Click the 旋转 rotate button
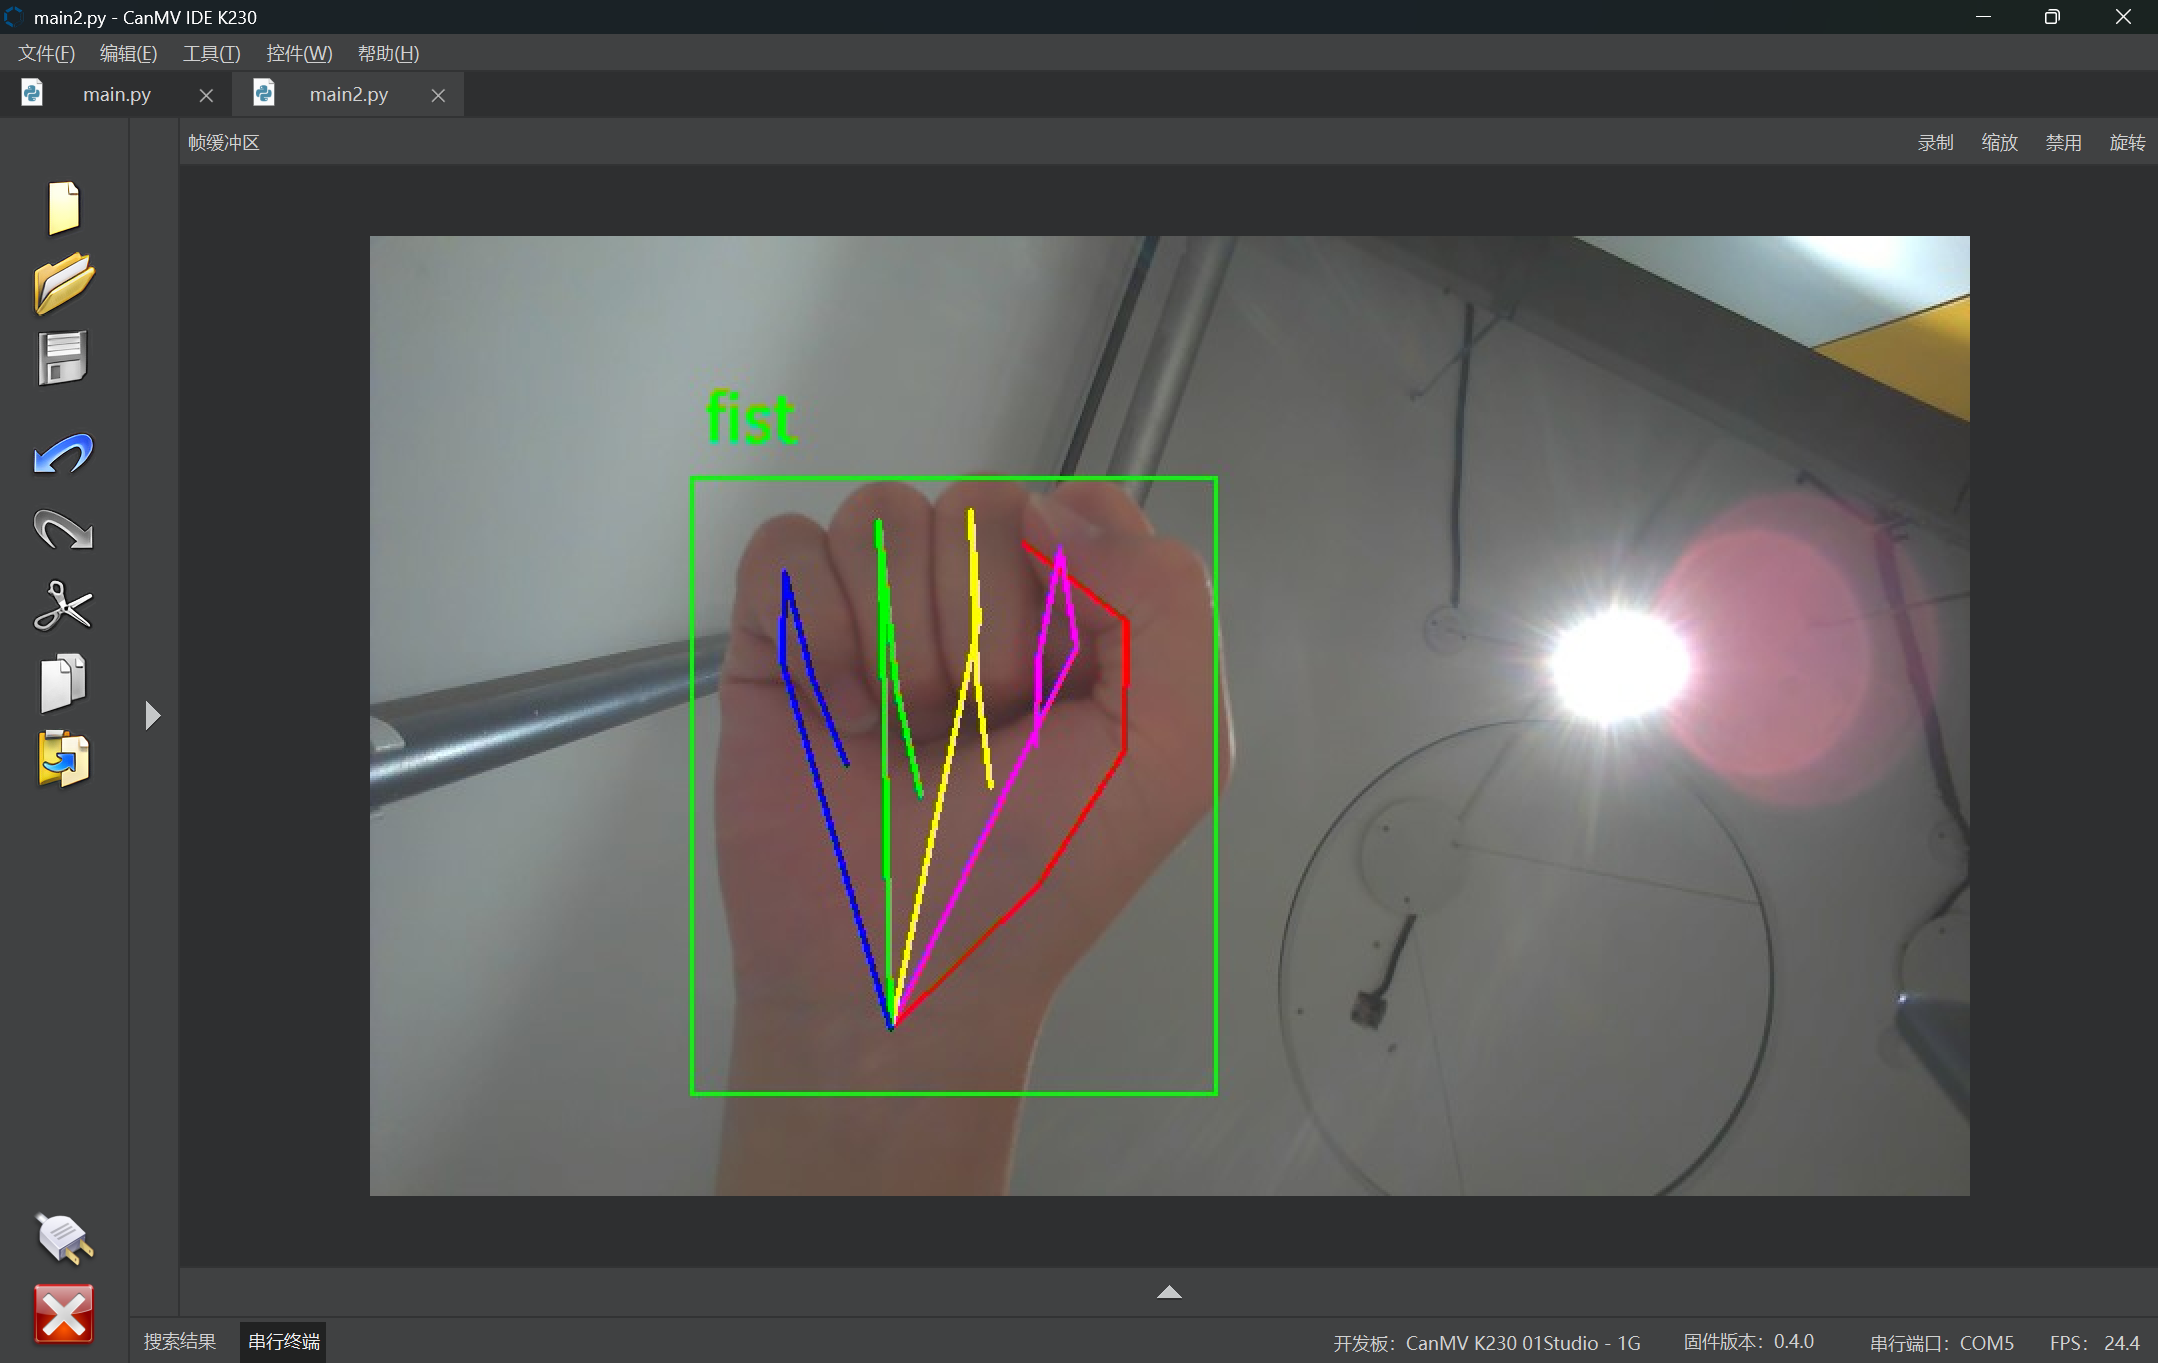 click(2127, 142)
